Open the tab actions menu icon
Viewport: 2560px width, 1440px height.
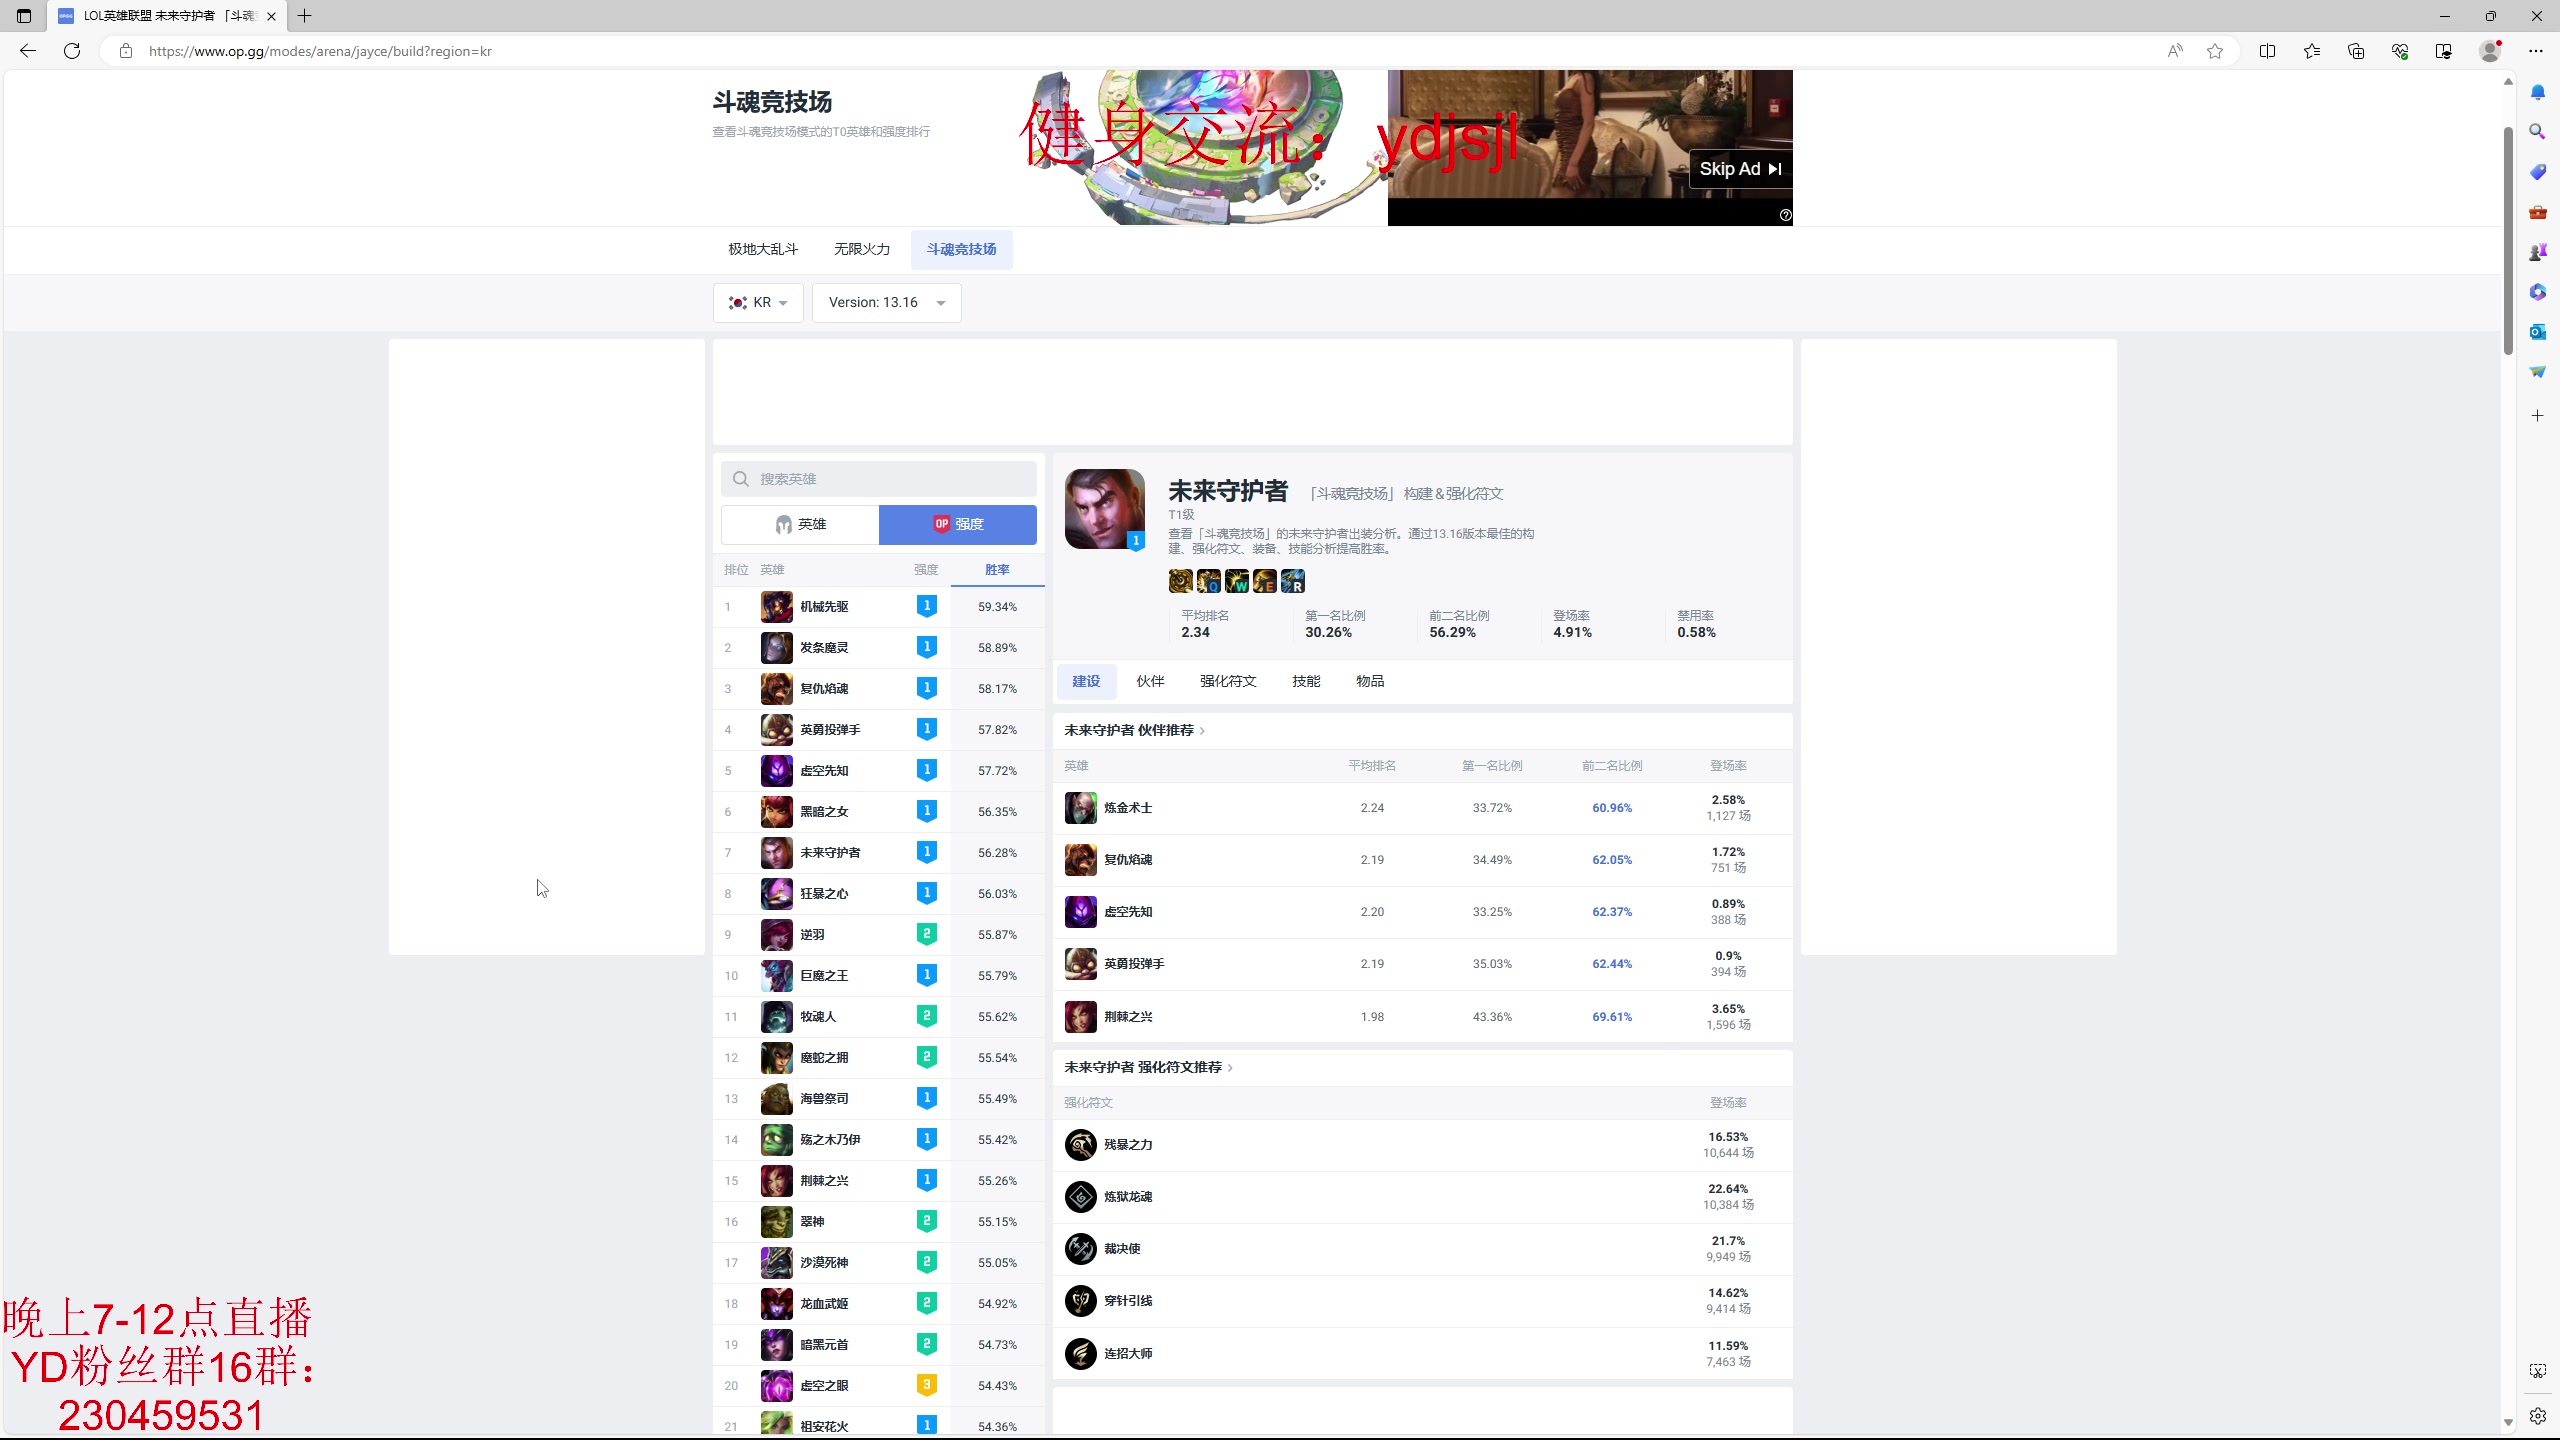[24, 16]
